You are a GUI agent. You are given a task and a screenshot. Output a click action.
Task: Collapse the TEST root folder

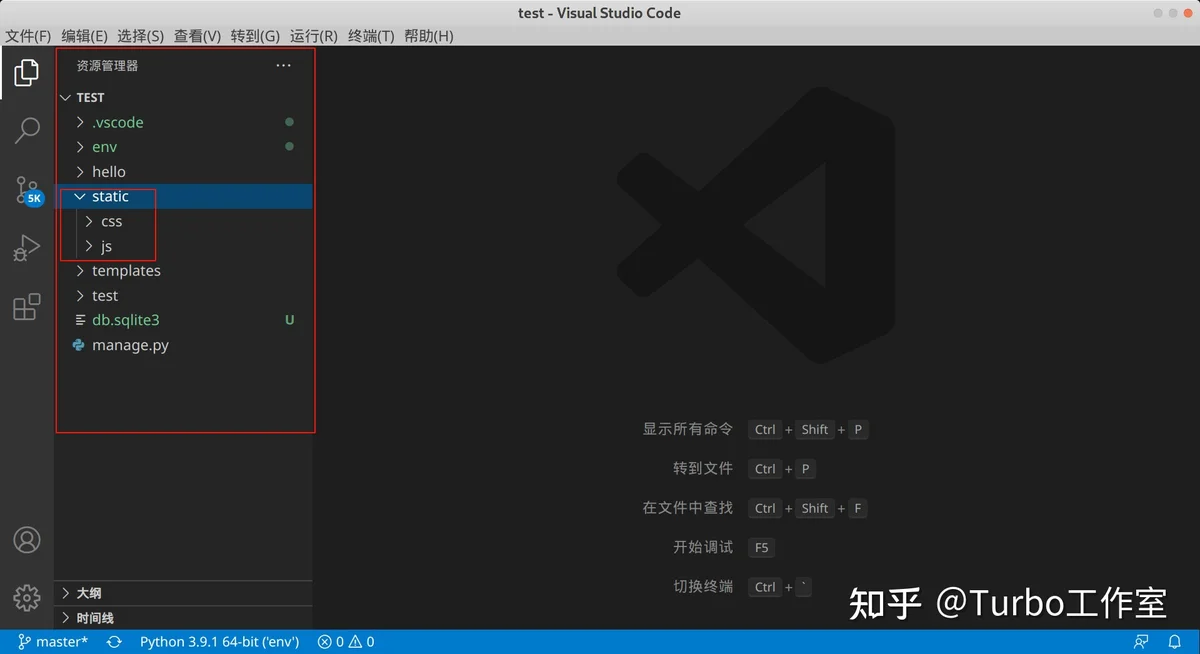[185, 97]
